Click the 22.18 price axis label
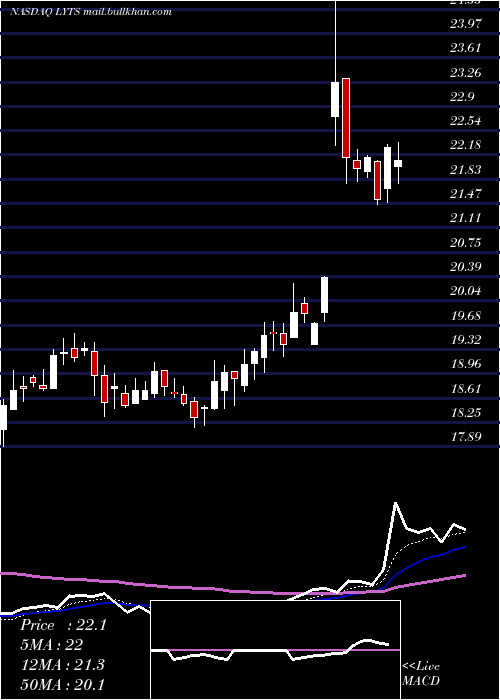The width and height of the screenshot is (500, 700). pos(466,145)
